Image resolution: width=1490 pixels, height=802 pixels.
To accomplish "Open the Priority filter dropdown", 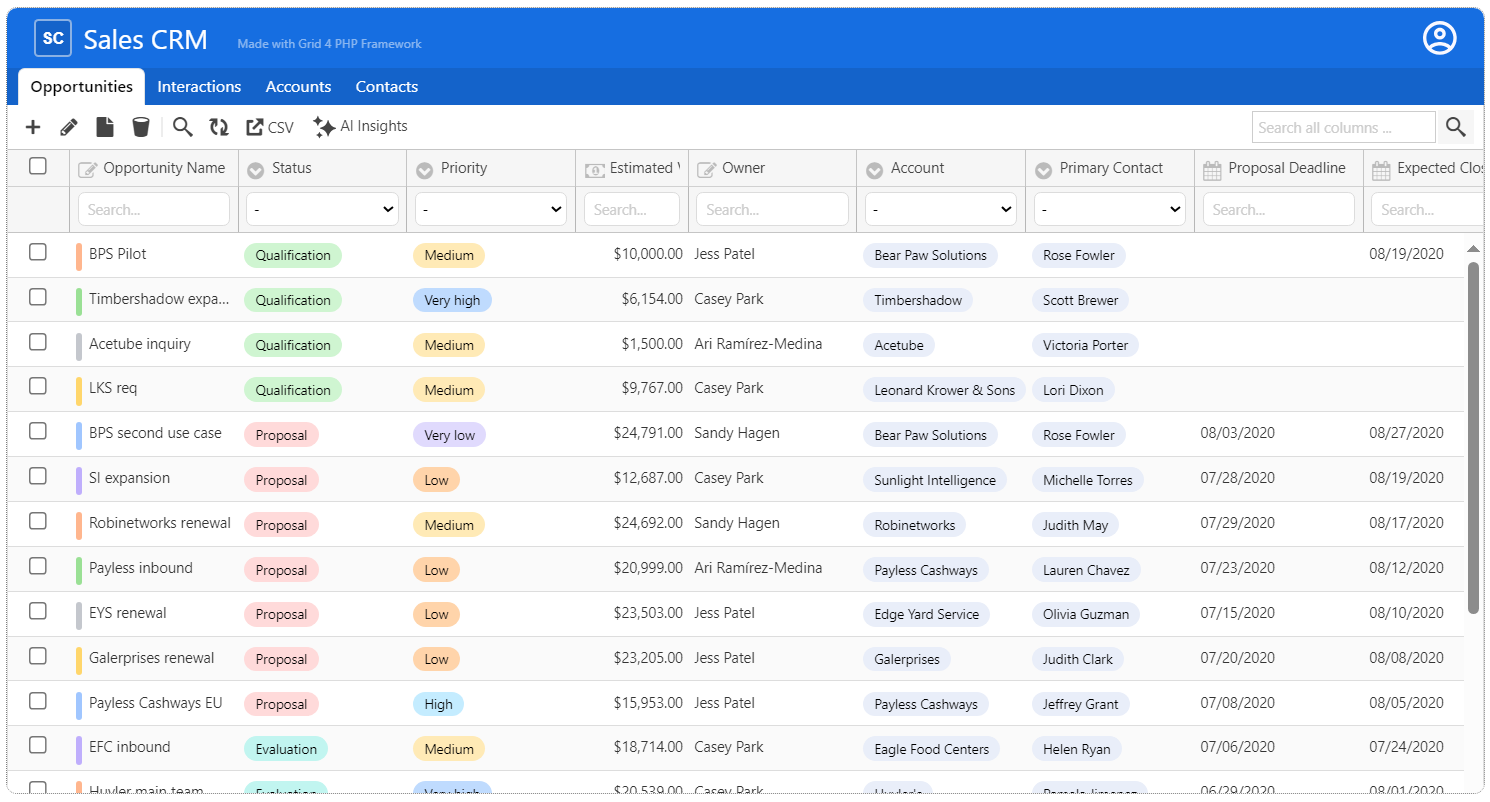I will pos(491,210).
